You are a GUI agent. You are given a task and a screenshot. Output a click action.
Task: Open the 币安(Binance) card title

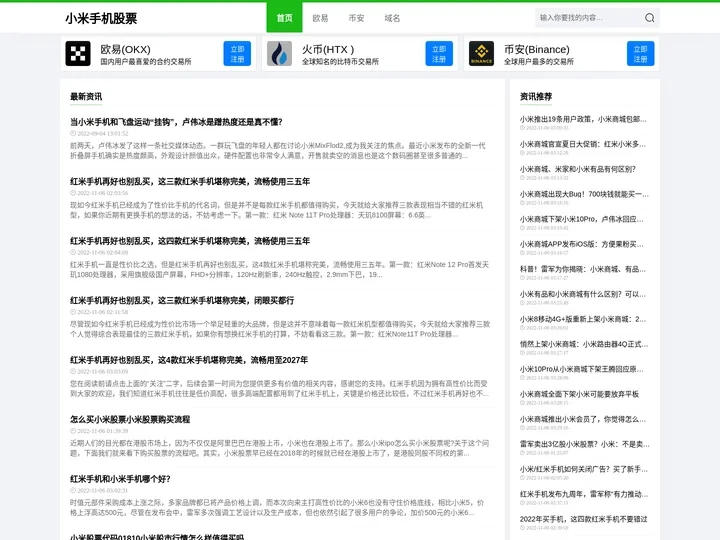click(x=537, y=49)
